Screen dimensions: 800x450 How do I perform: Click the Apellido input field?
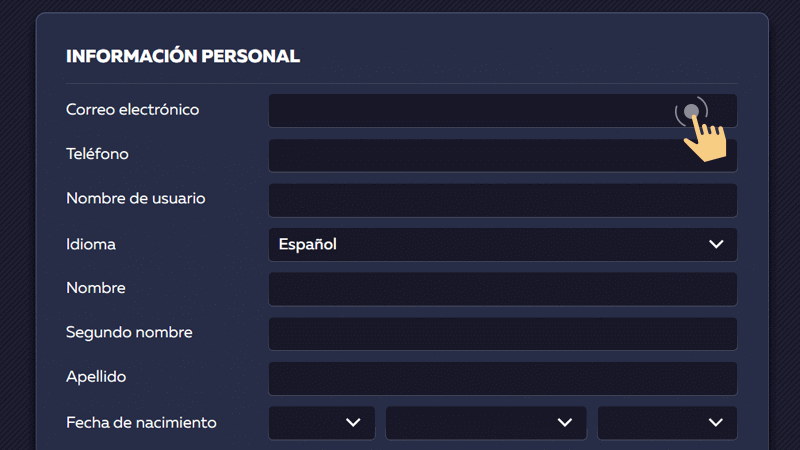click(502, 379)
